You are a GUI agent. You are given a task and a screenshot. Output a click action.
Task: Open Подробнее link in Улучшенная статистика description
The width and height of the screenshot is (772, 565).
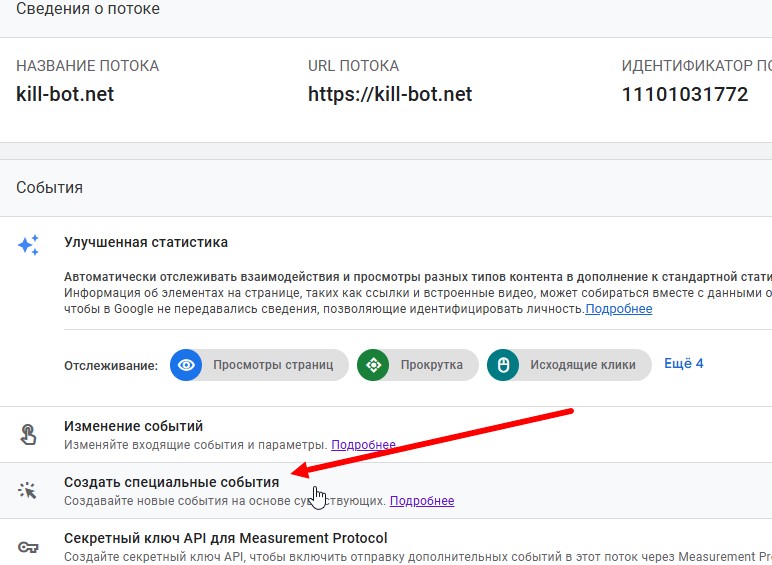coord(618,309)
